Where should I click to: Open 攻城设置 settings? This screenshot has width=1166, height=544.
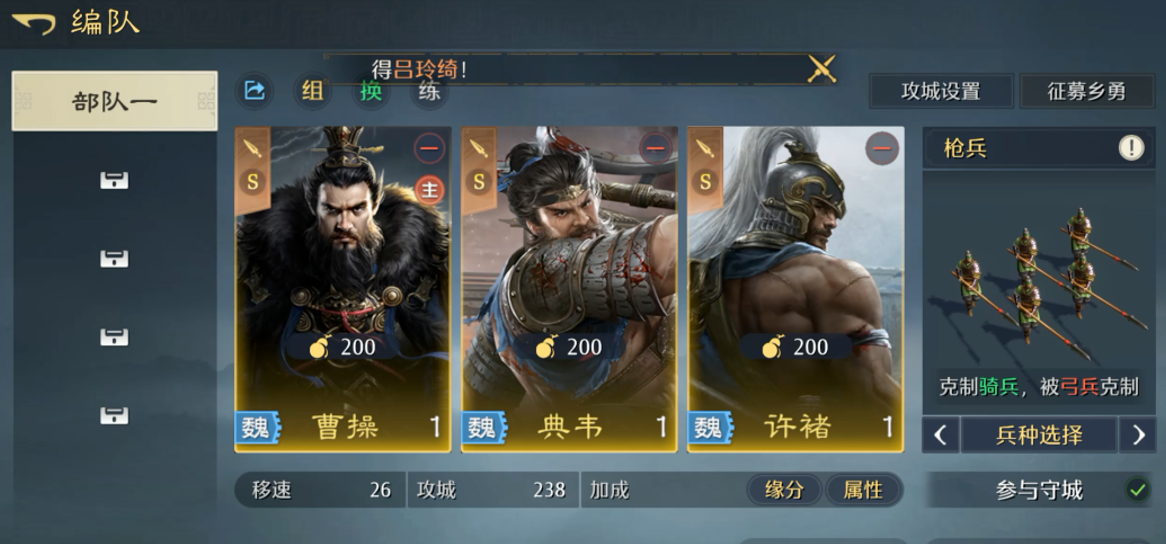tap(941, 91)
